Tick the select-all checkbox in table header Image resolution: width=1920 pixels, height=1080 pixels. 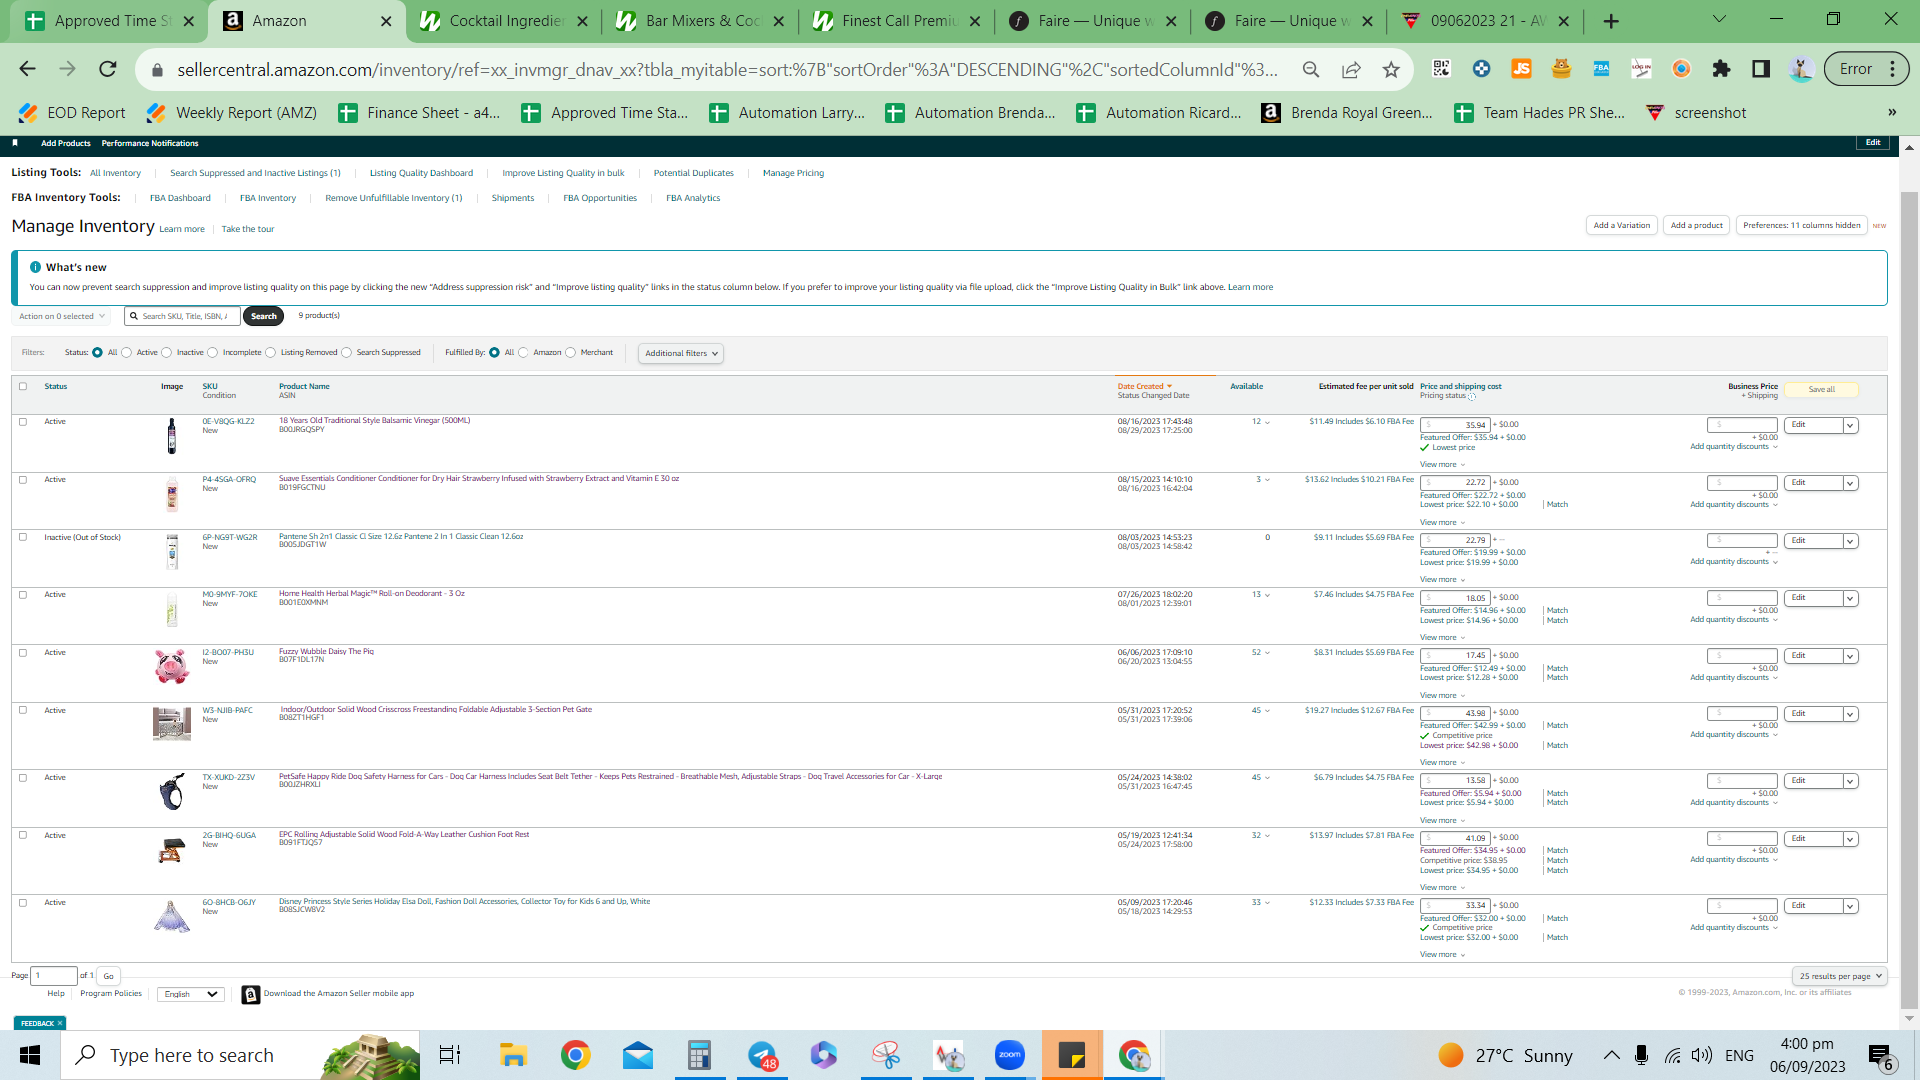click(x=23, y=386)
